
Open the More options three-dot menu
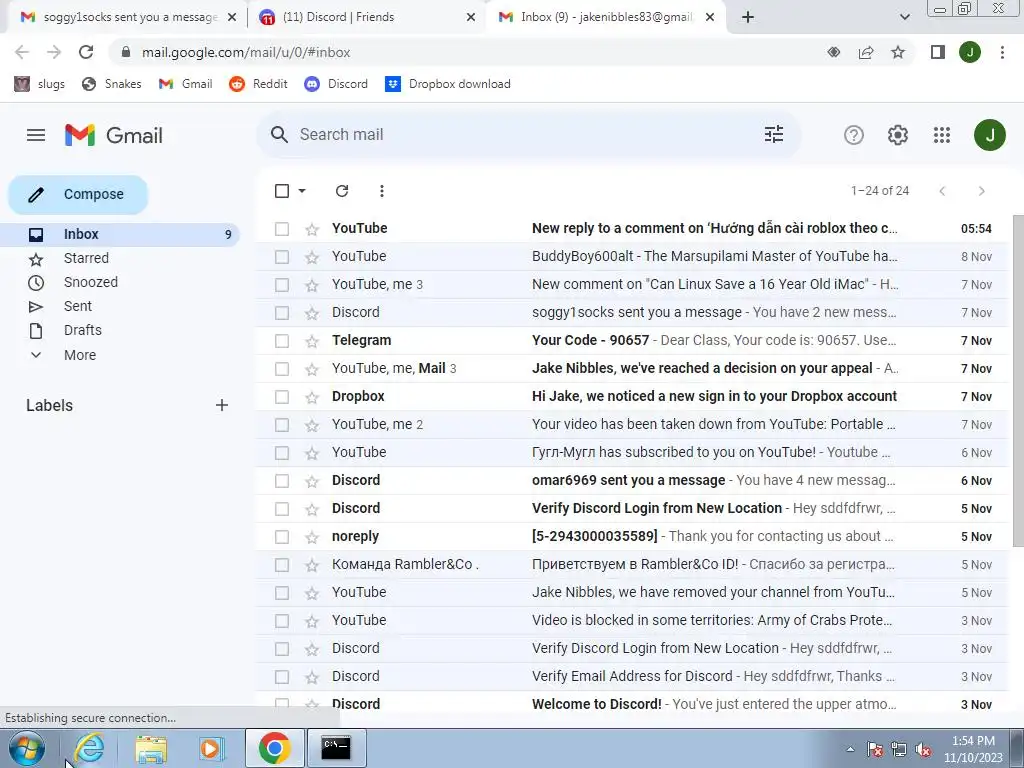point(381,191)
